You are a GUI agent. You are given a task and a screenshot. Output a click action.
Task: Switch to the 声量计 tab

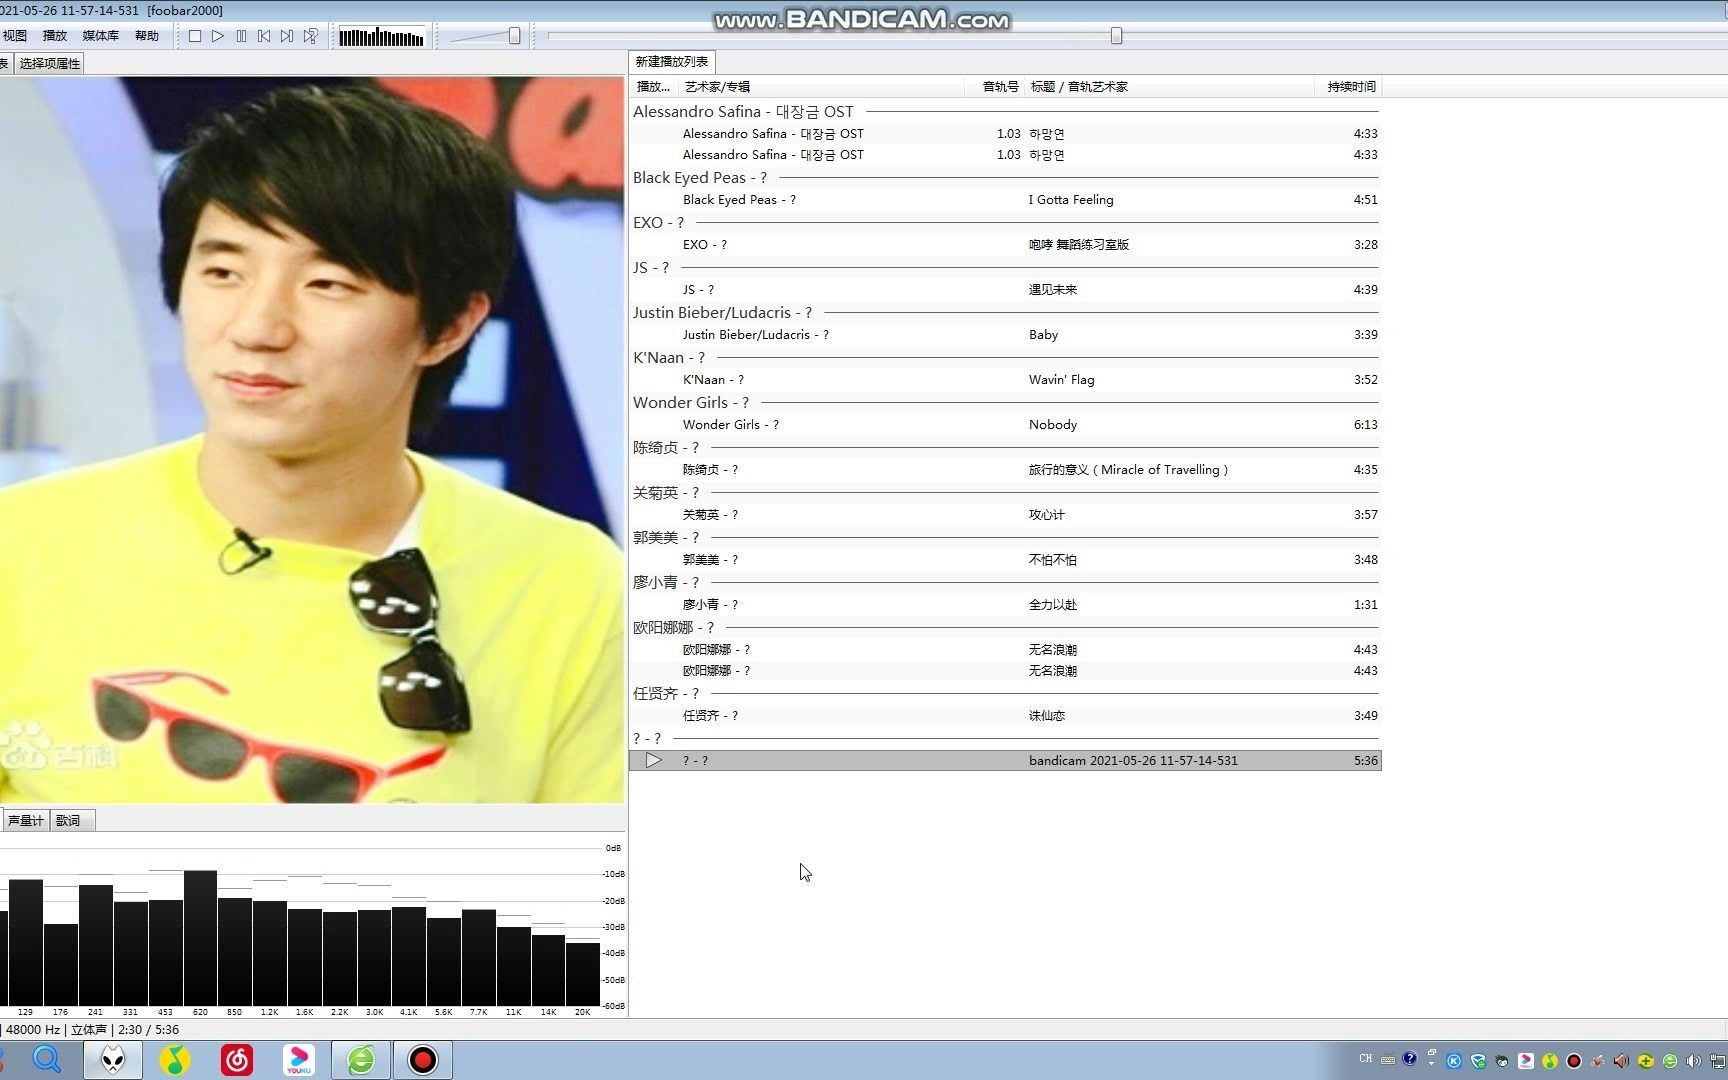[x=25, y=821]
